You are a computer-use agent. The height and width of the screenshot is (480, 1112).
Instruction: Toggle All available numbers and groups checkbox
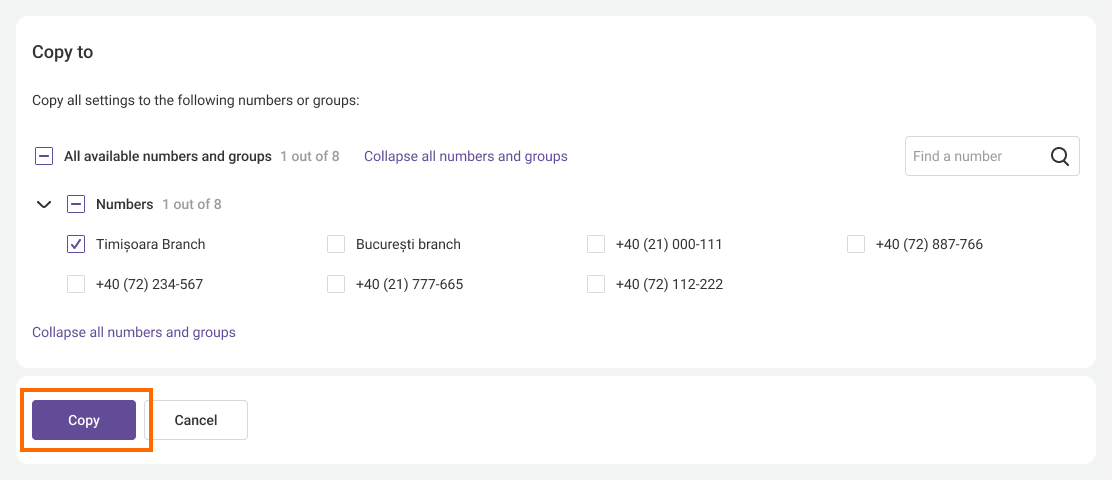44,156
